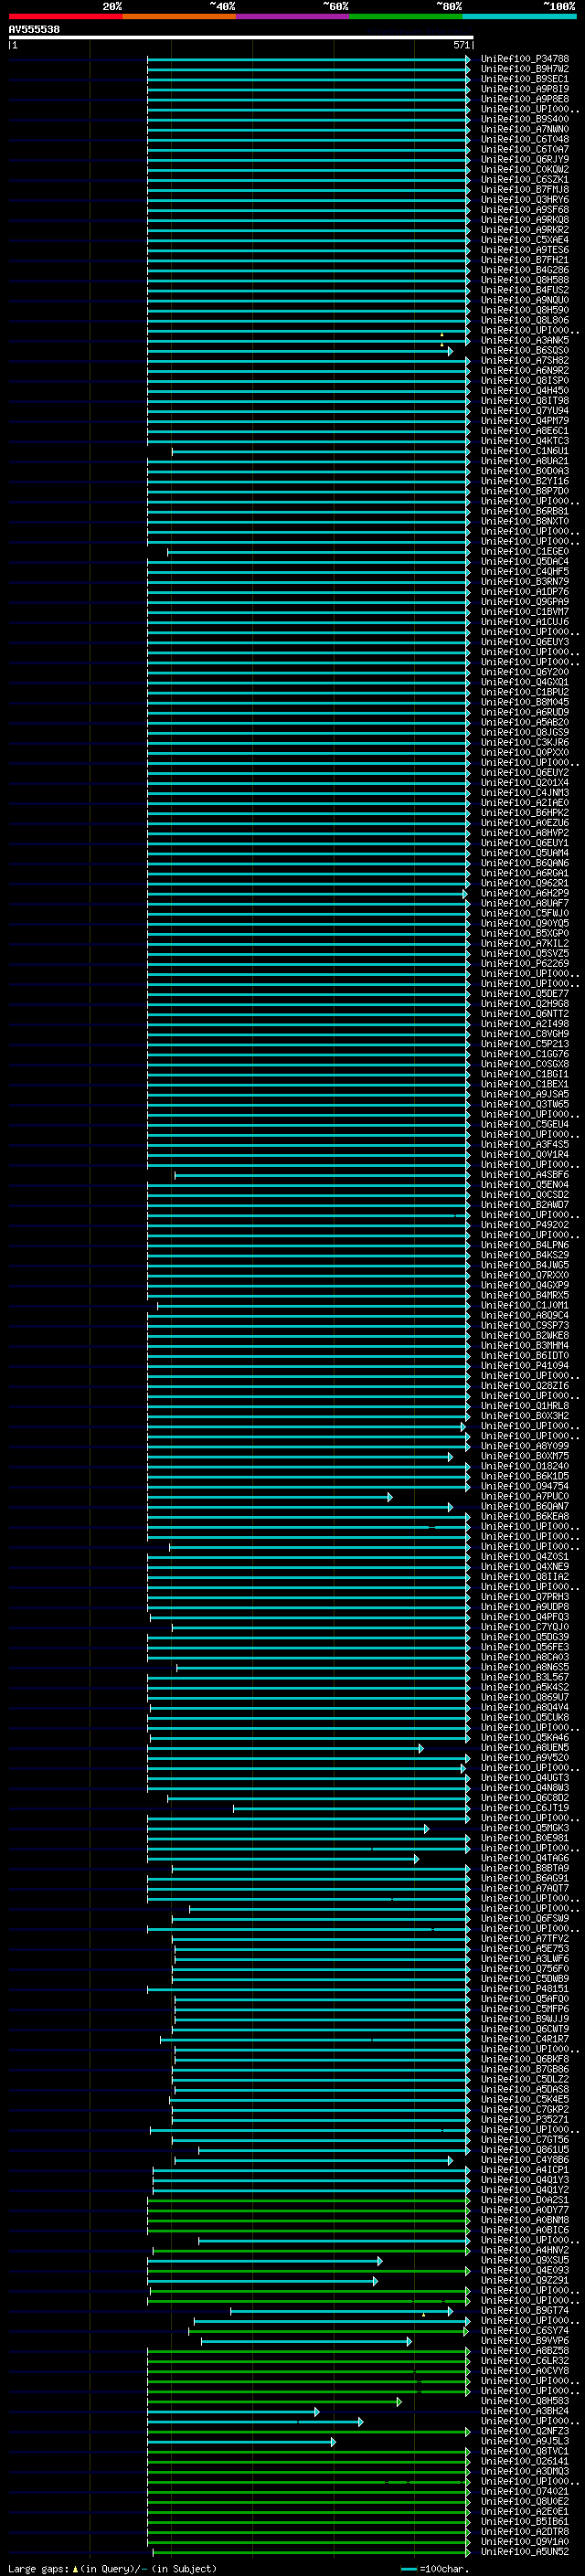Select the query name AV555538
The image size is (585, 2576).
point(34,29)
